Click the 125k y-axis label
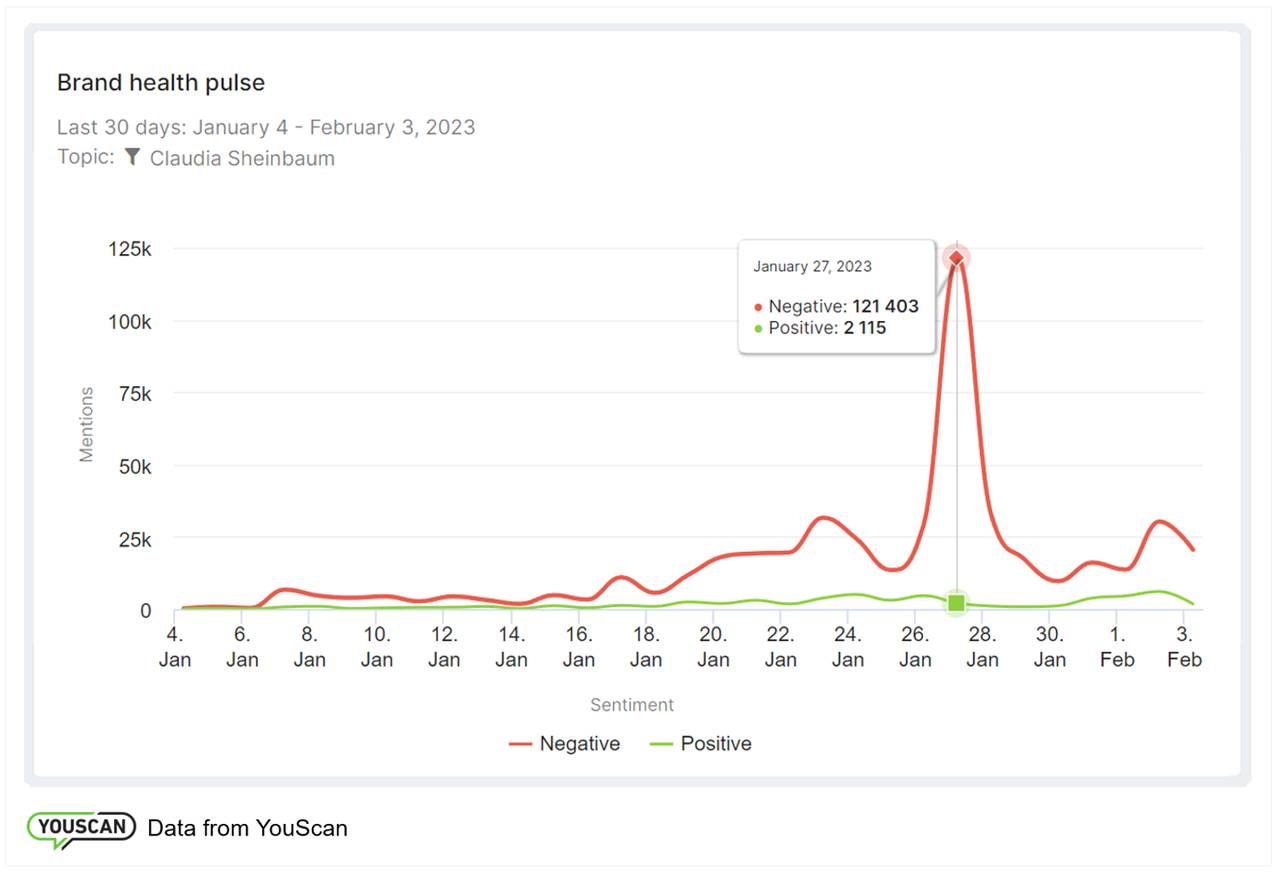The height and width of the screenshot is (876, 1280). 130,249
